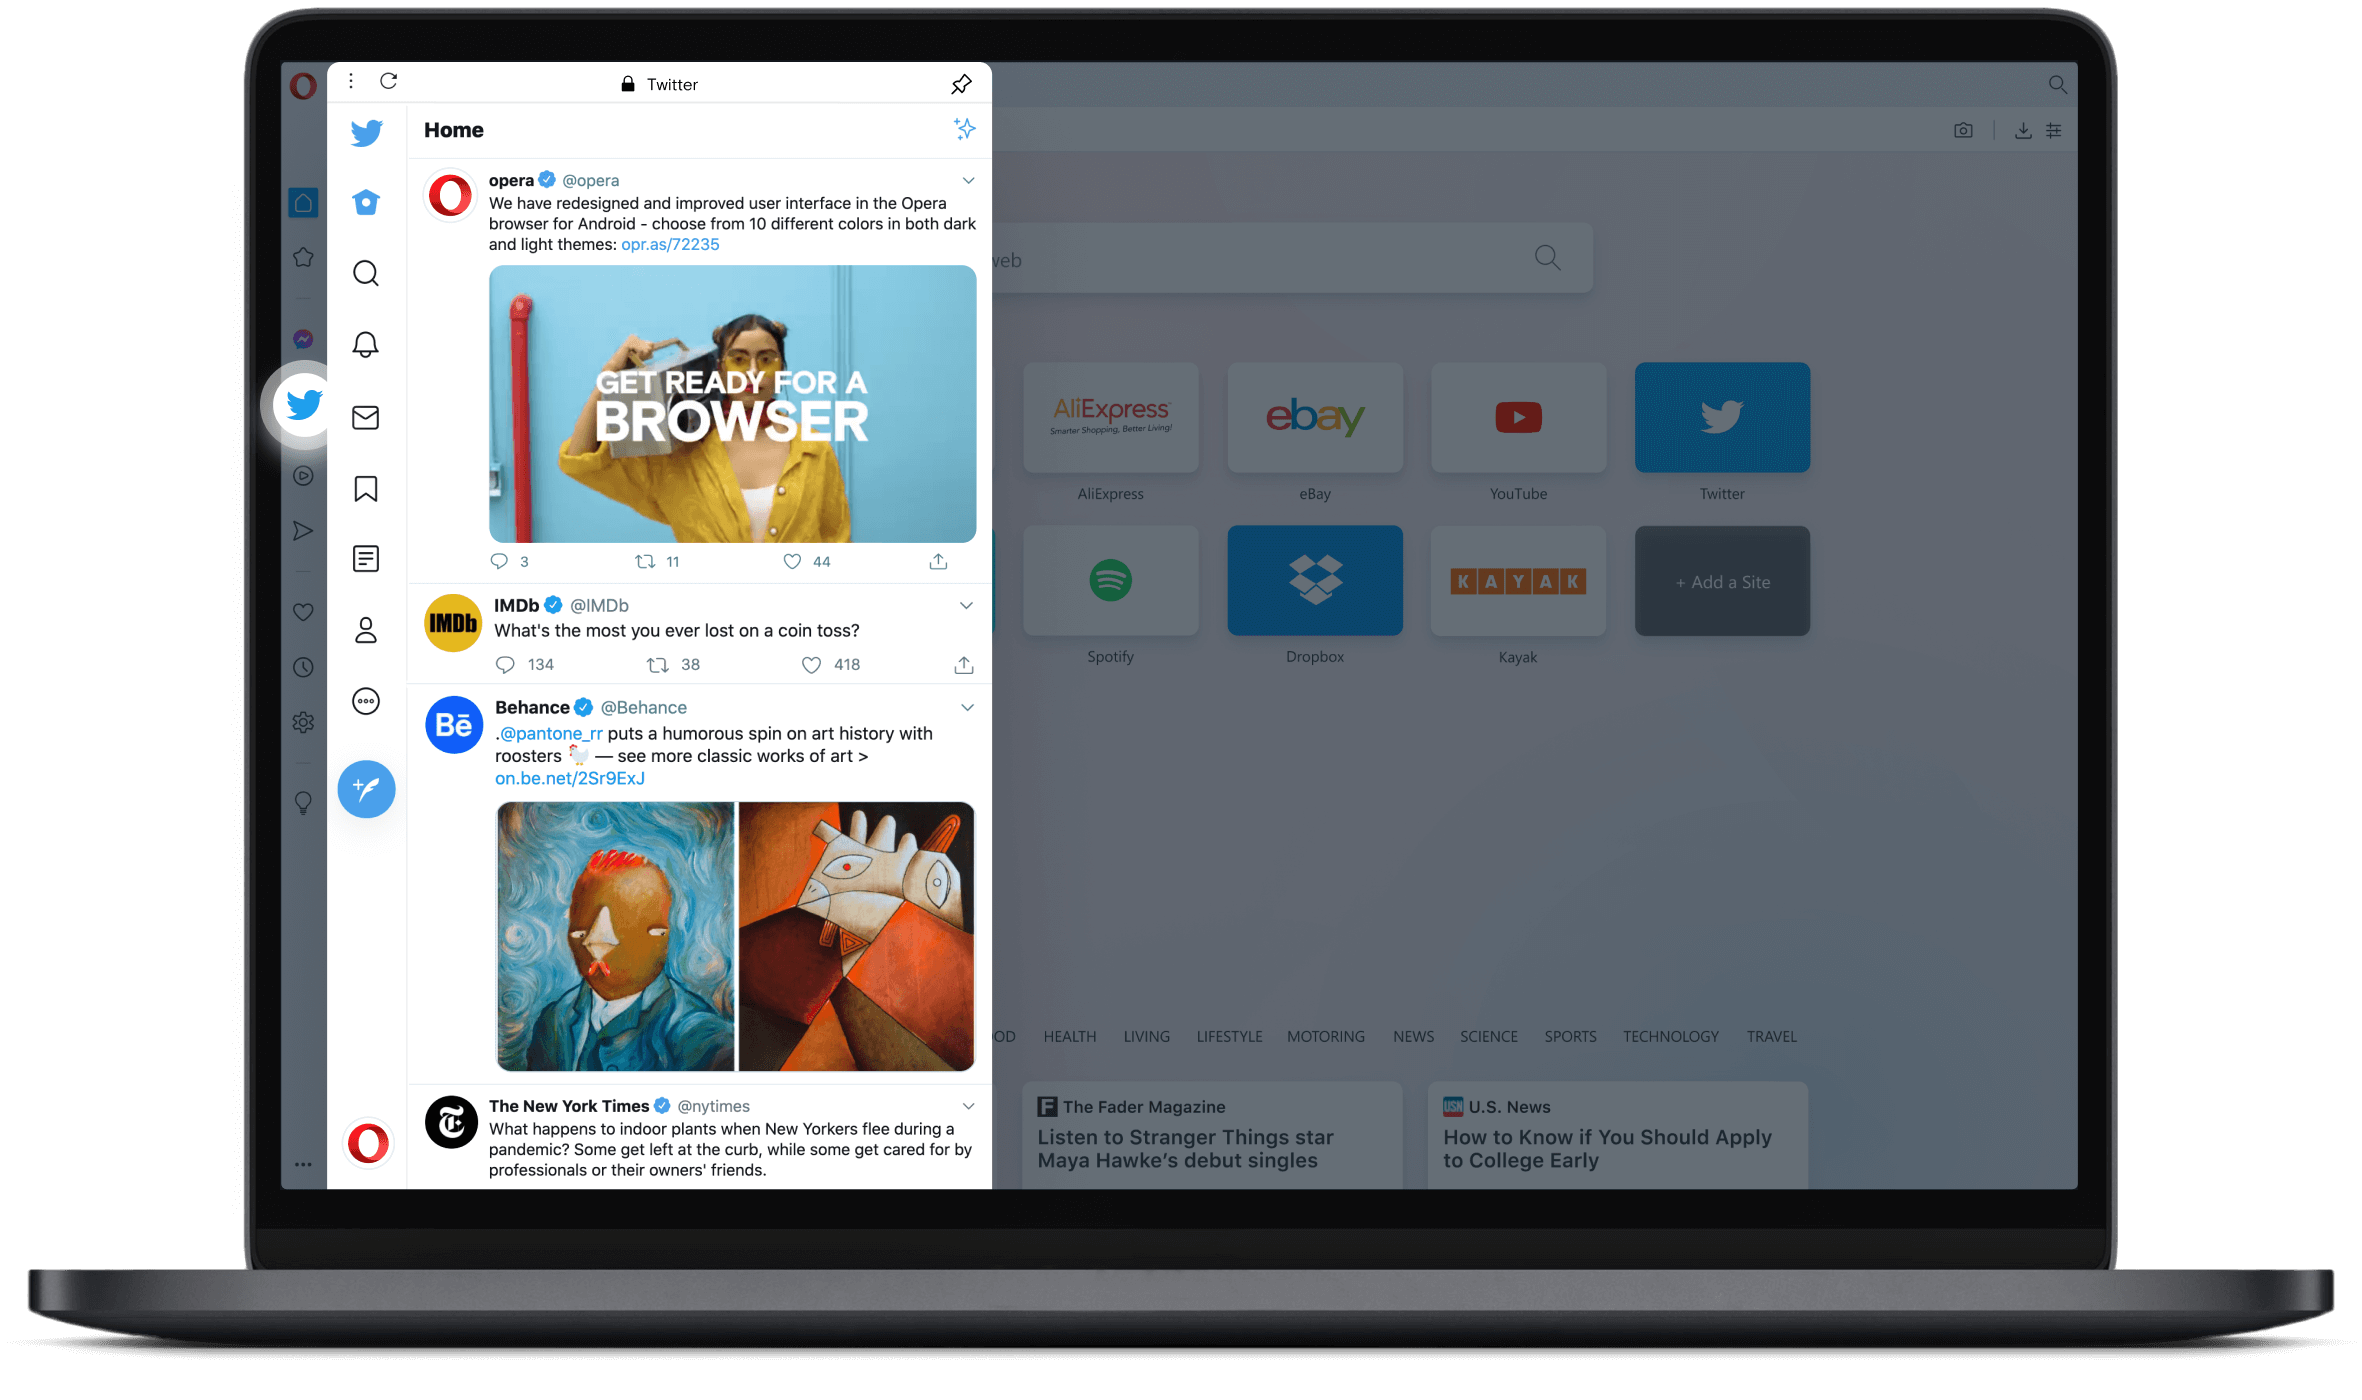Open the Technology news tab
Viewport: 2362px width, 1400px height.
click(1667, 1035)
